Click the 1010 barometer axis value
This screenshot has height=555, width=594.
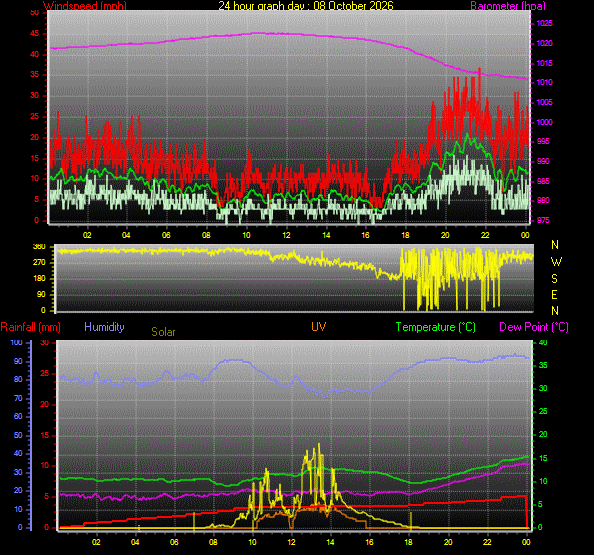(x=544, y=83)
